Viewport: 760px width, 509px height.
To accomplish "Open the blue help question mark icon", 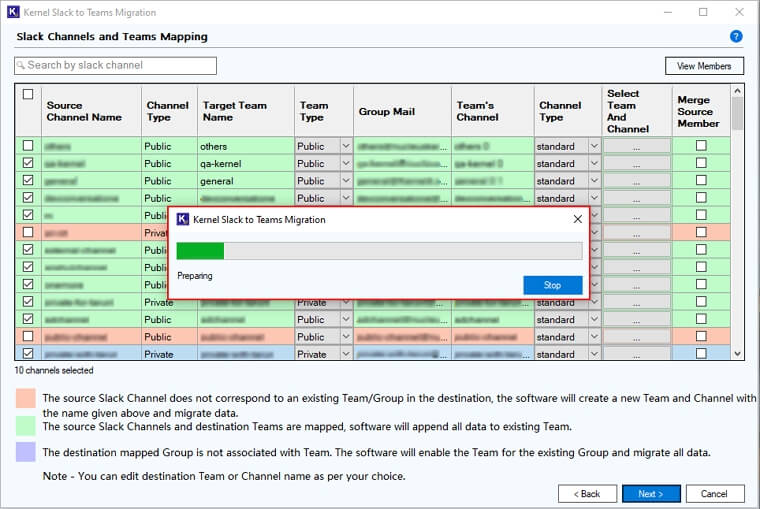I will [736, 36].
